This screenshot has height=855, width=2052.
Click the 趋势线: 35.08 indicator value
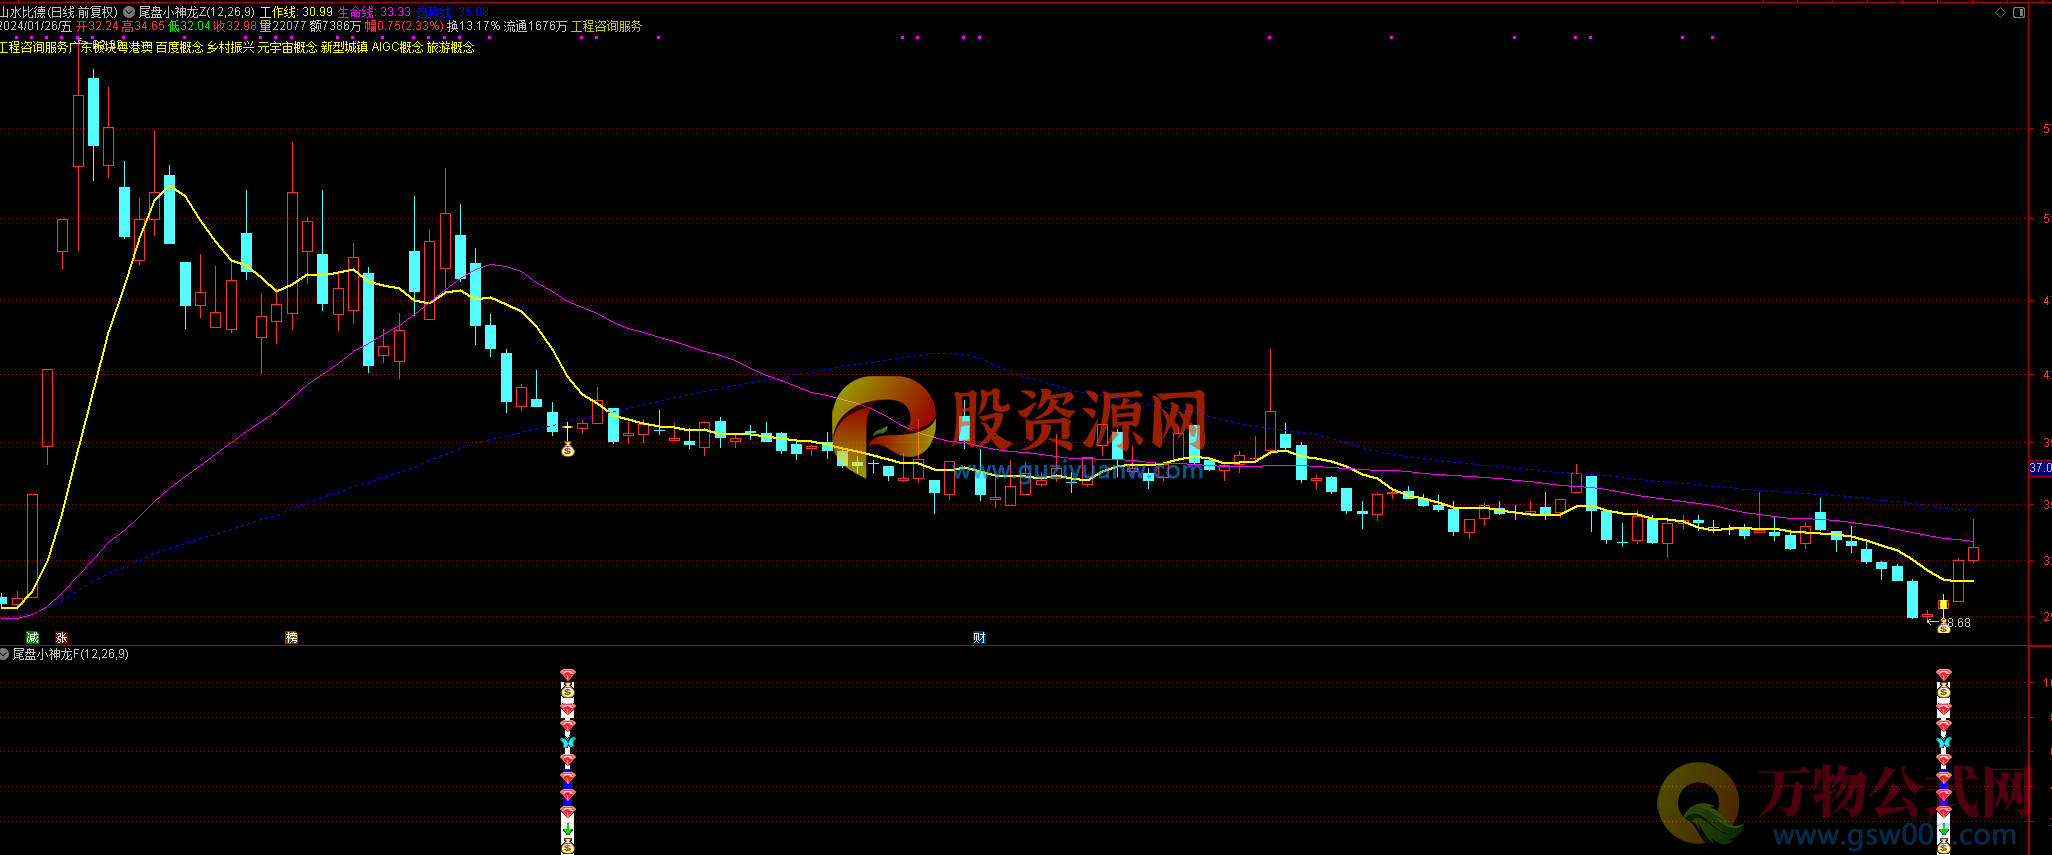click(x=452, y=12)
